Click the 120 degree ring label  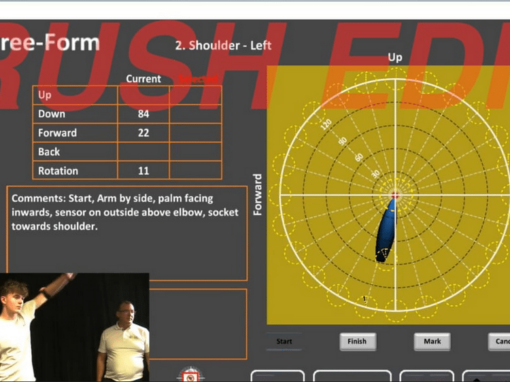pyautogui.click(x=326, y=124)
